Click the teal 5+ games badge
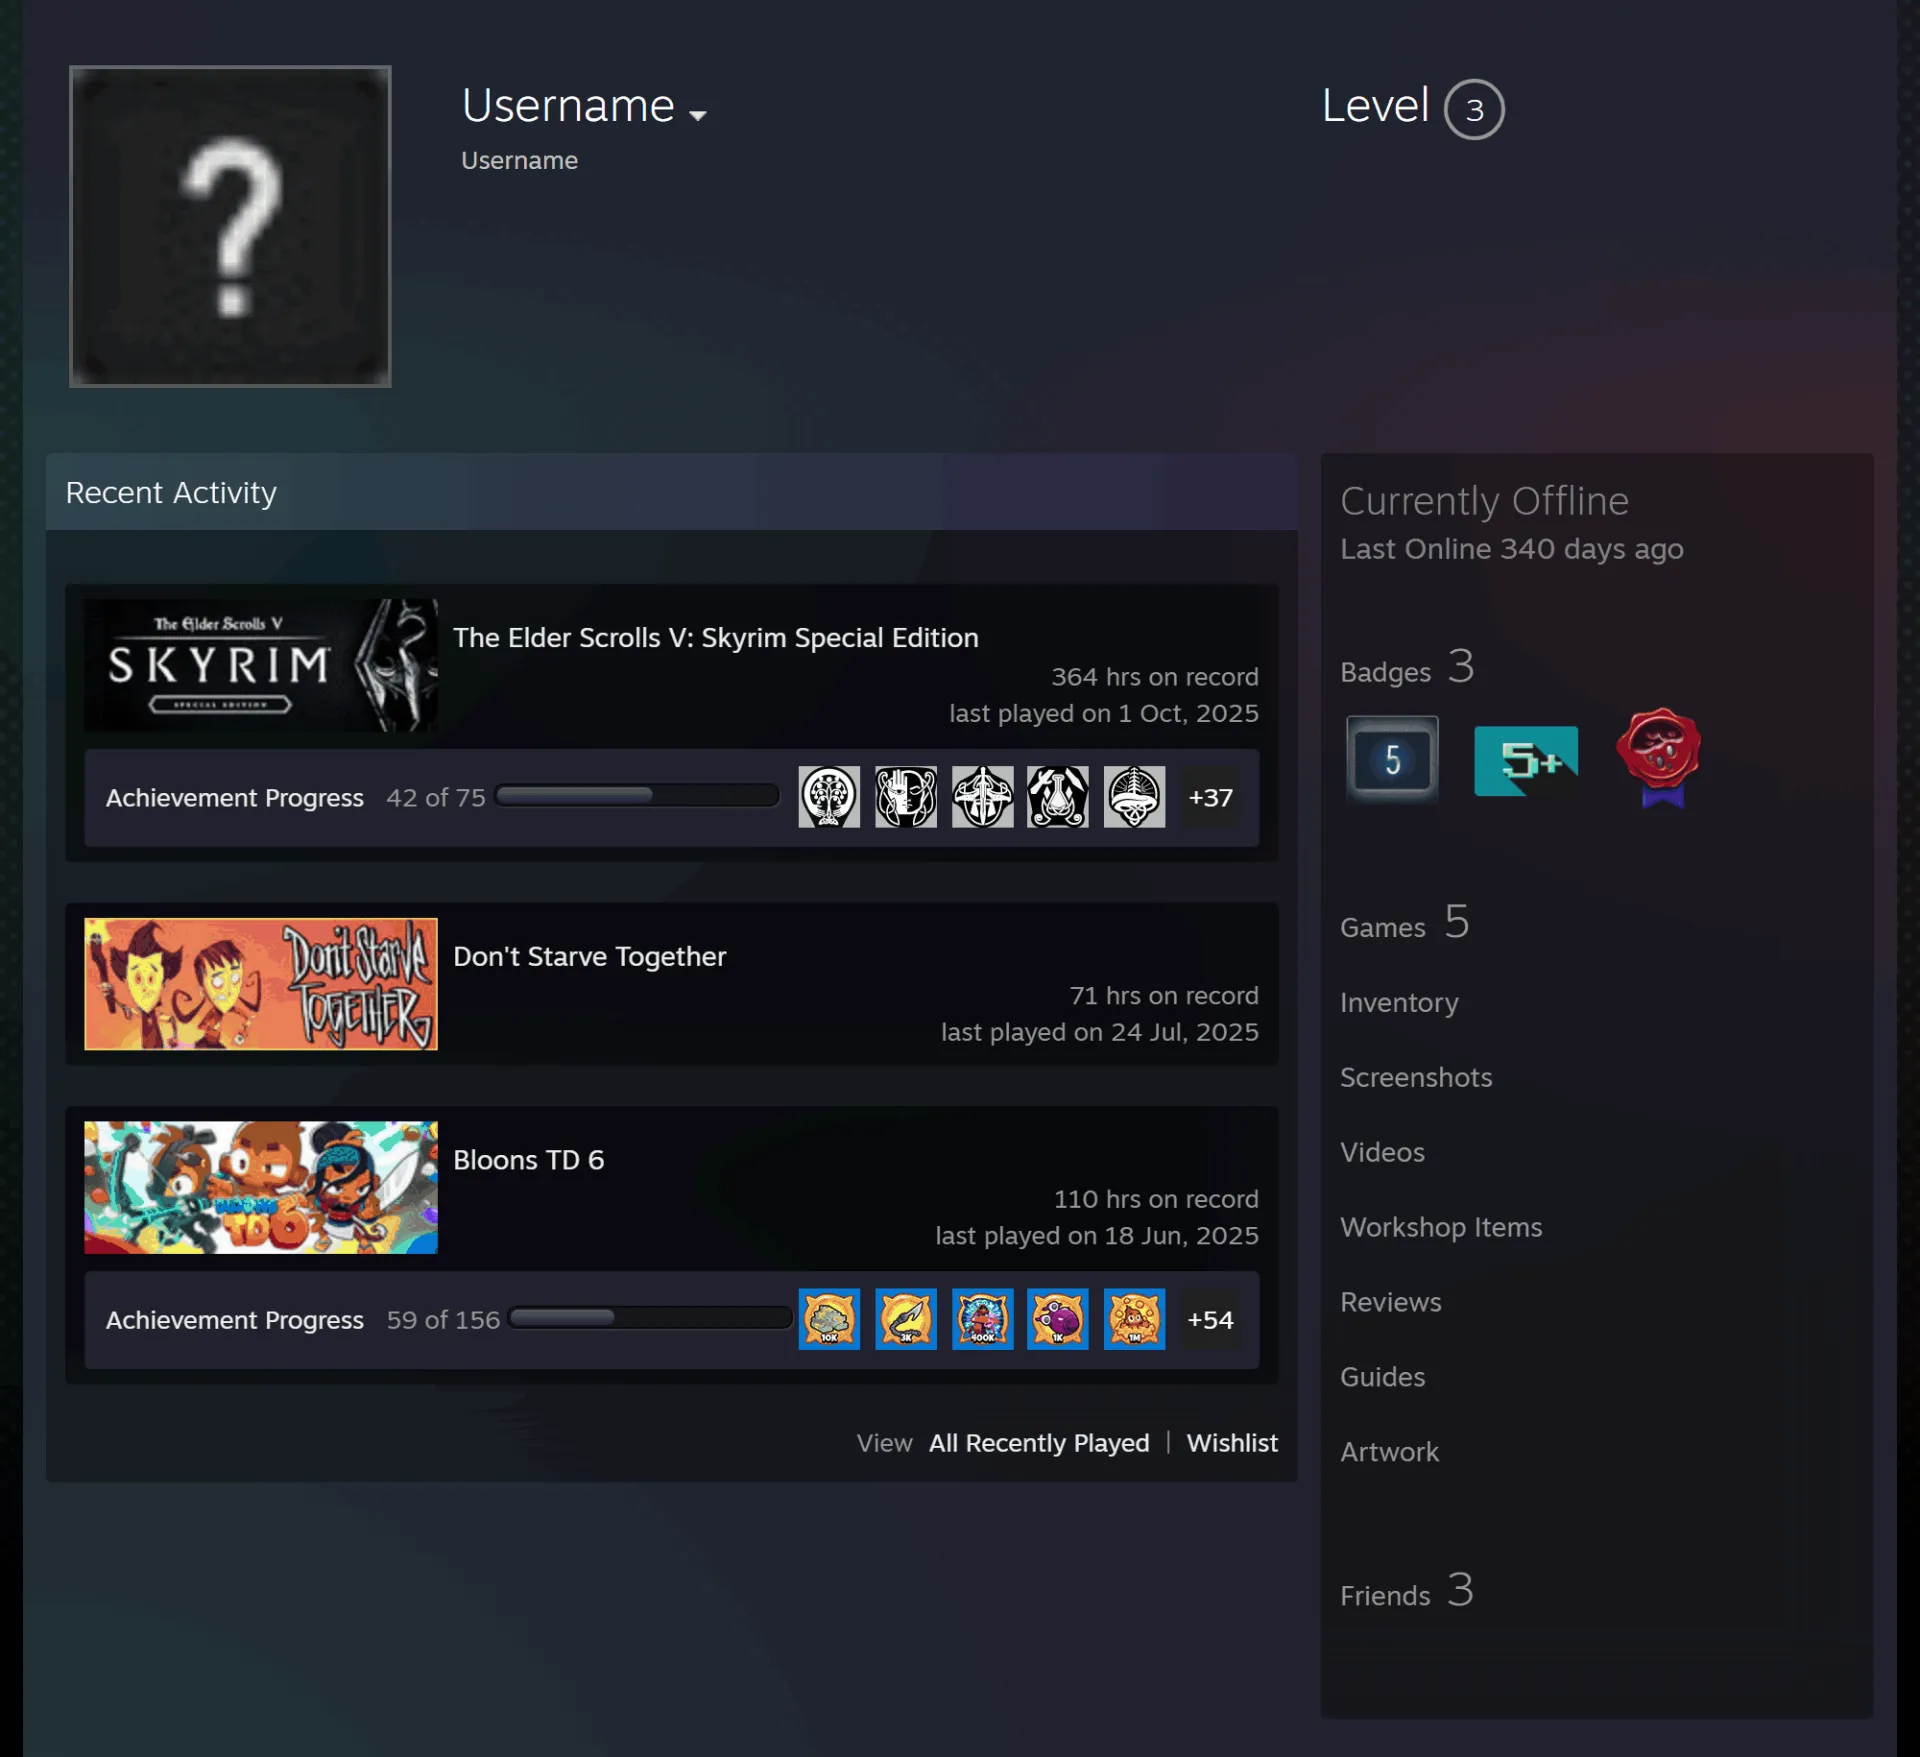This screenshot has width=1920, height=1757. pos(1526,760)
